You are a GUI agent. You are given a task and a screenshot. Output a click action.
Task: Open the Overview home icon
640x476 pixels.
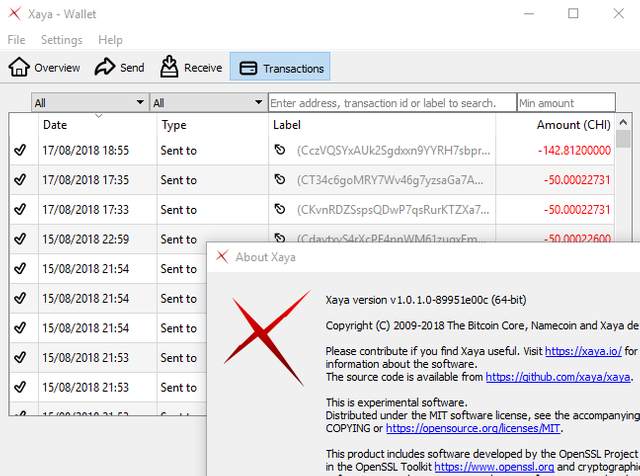(19, 67)
